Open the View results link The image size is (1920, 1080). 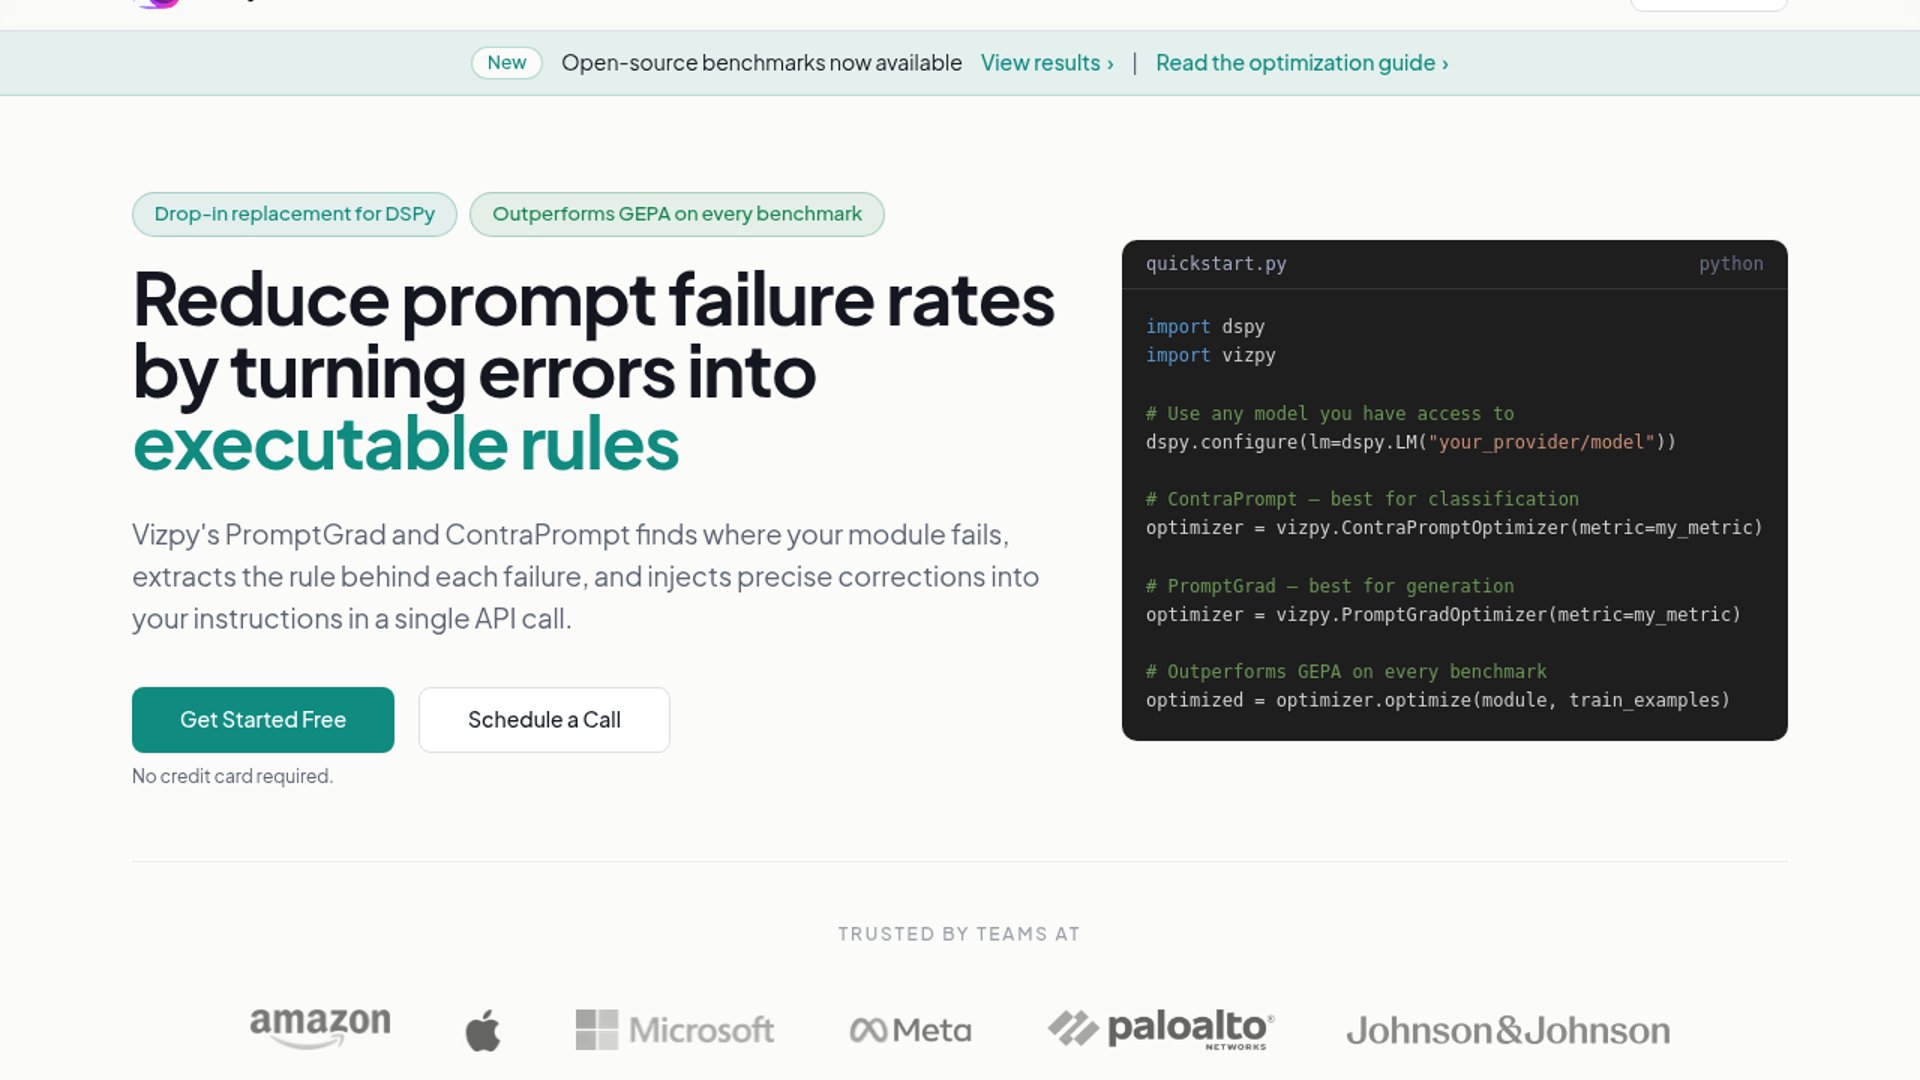(1046, 63)
